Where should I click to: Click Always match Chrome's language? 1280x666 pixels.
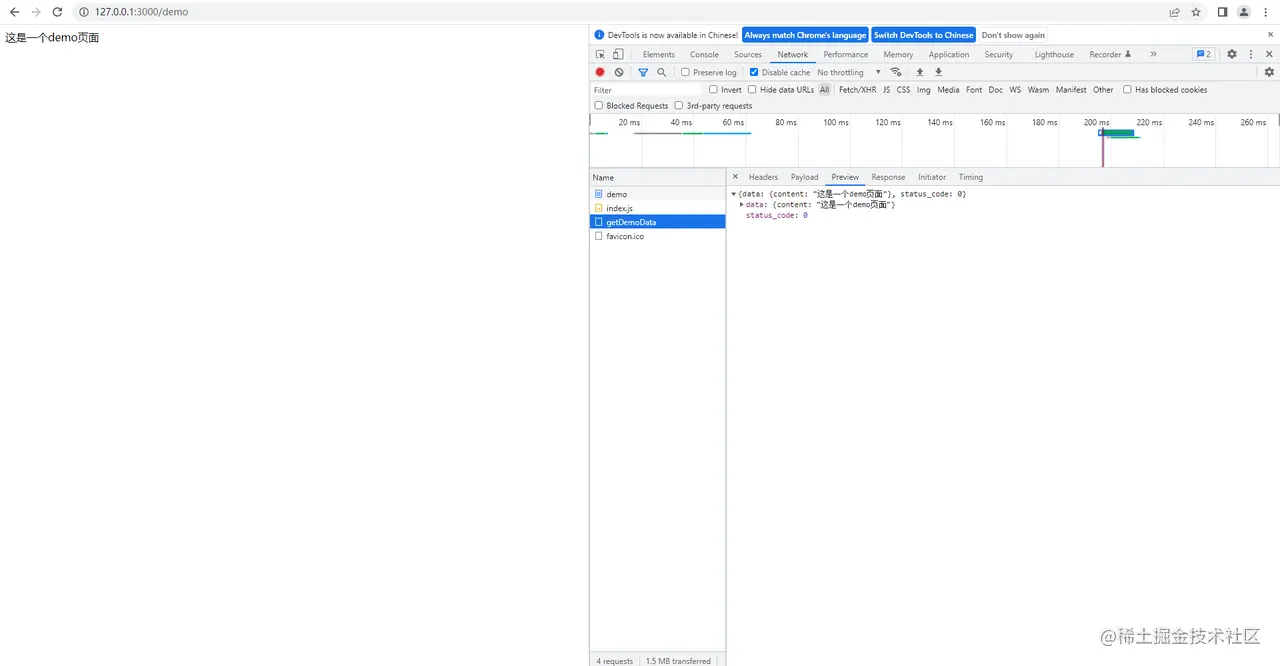[x=805, y=35]
